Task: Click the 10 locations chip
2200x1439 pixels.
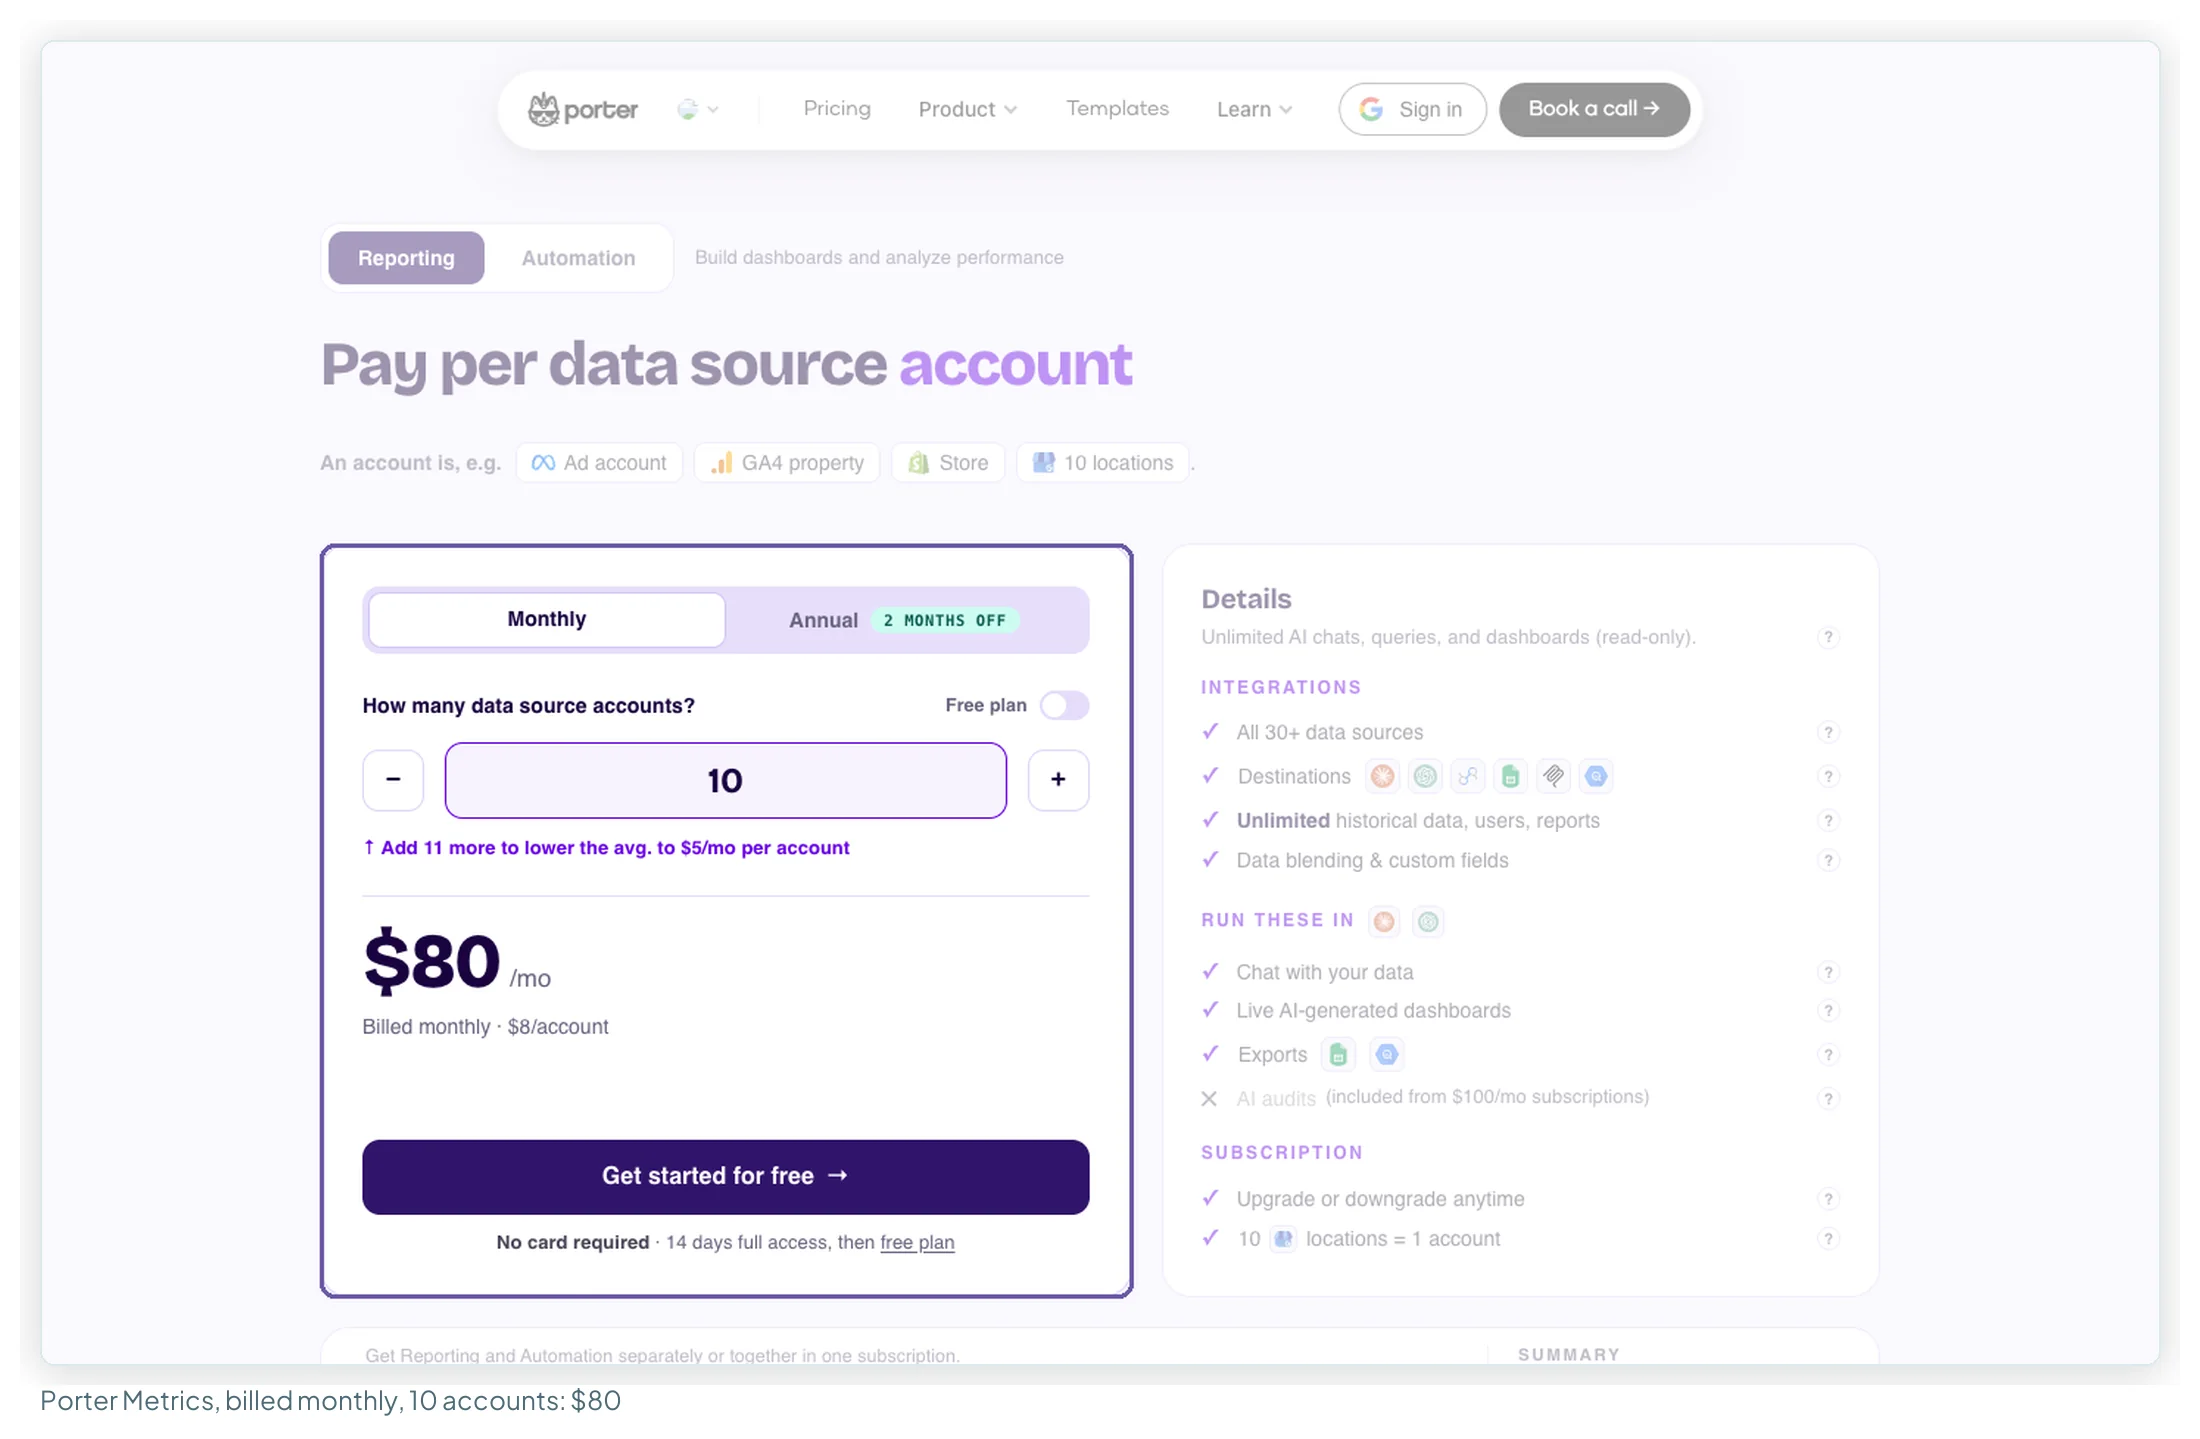Action: coord(1103,463)
